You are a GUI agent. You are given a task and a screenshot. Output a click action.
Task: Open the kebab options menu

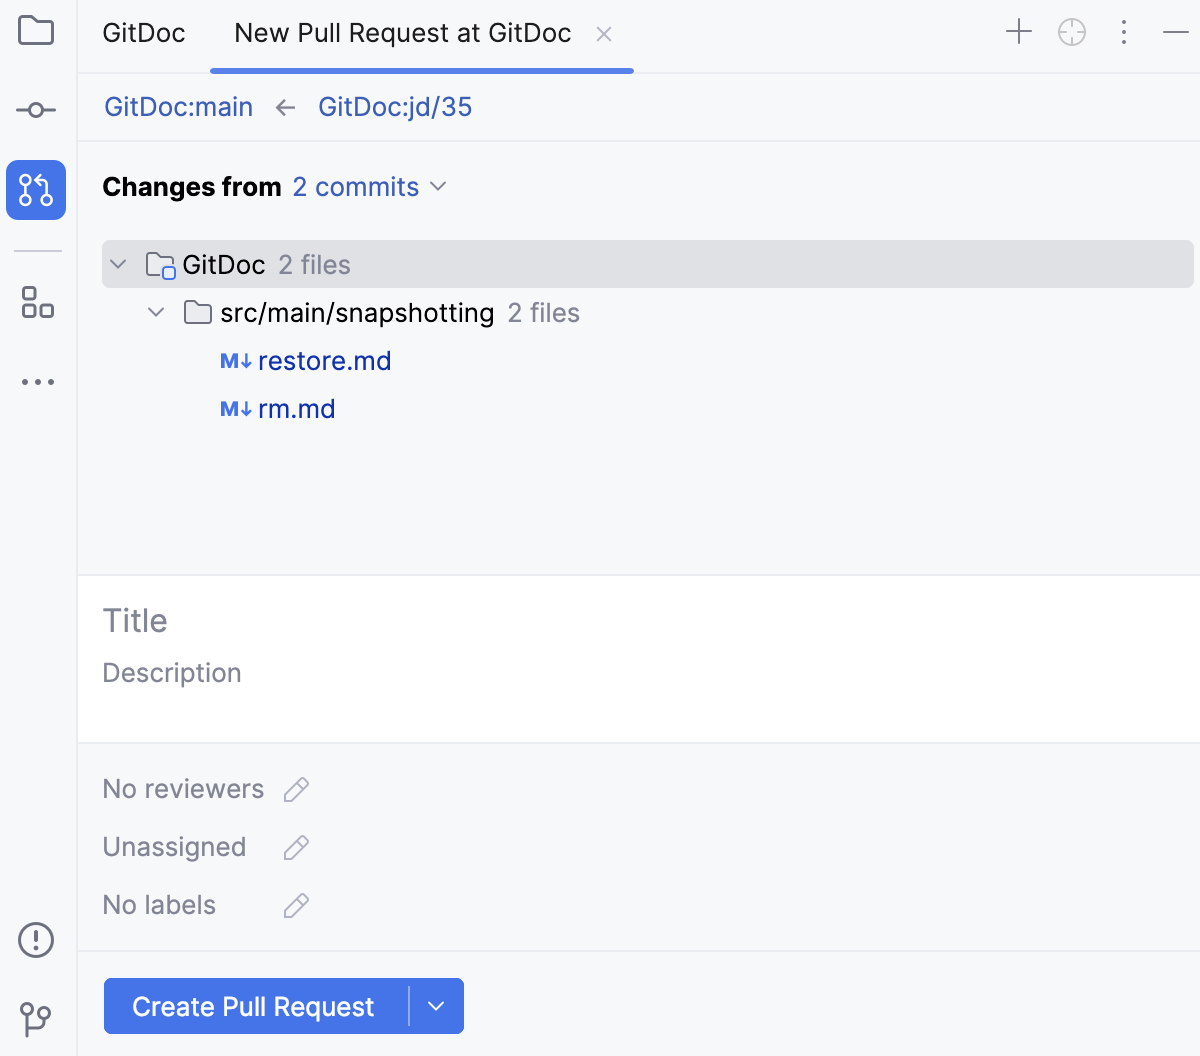click(1124, 31)
